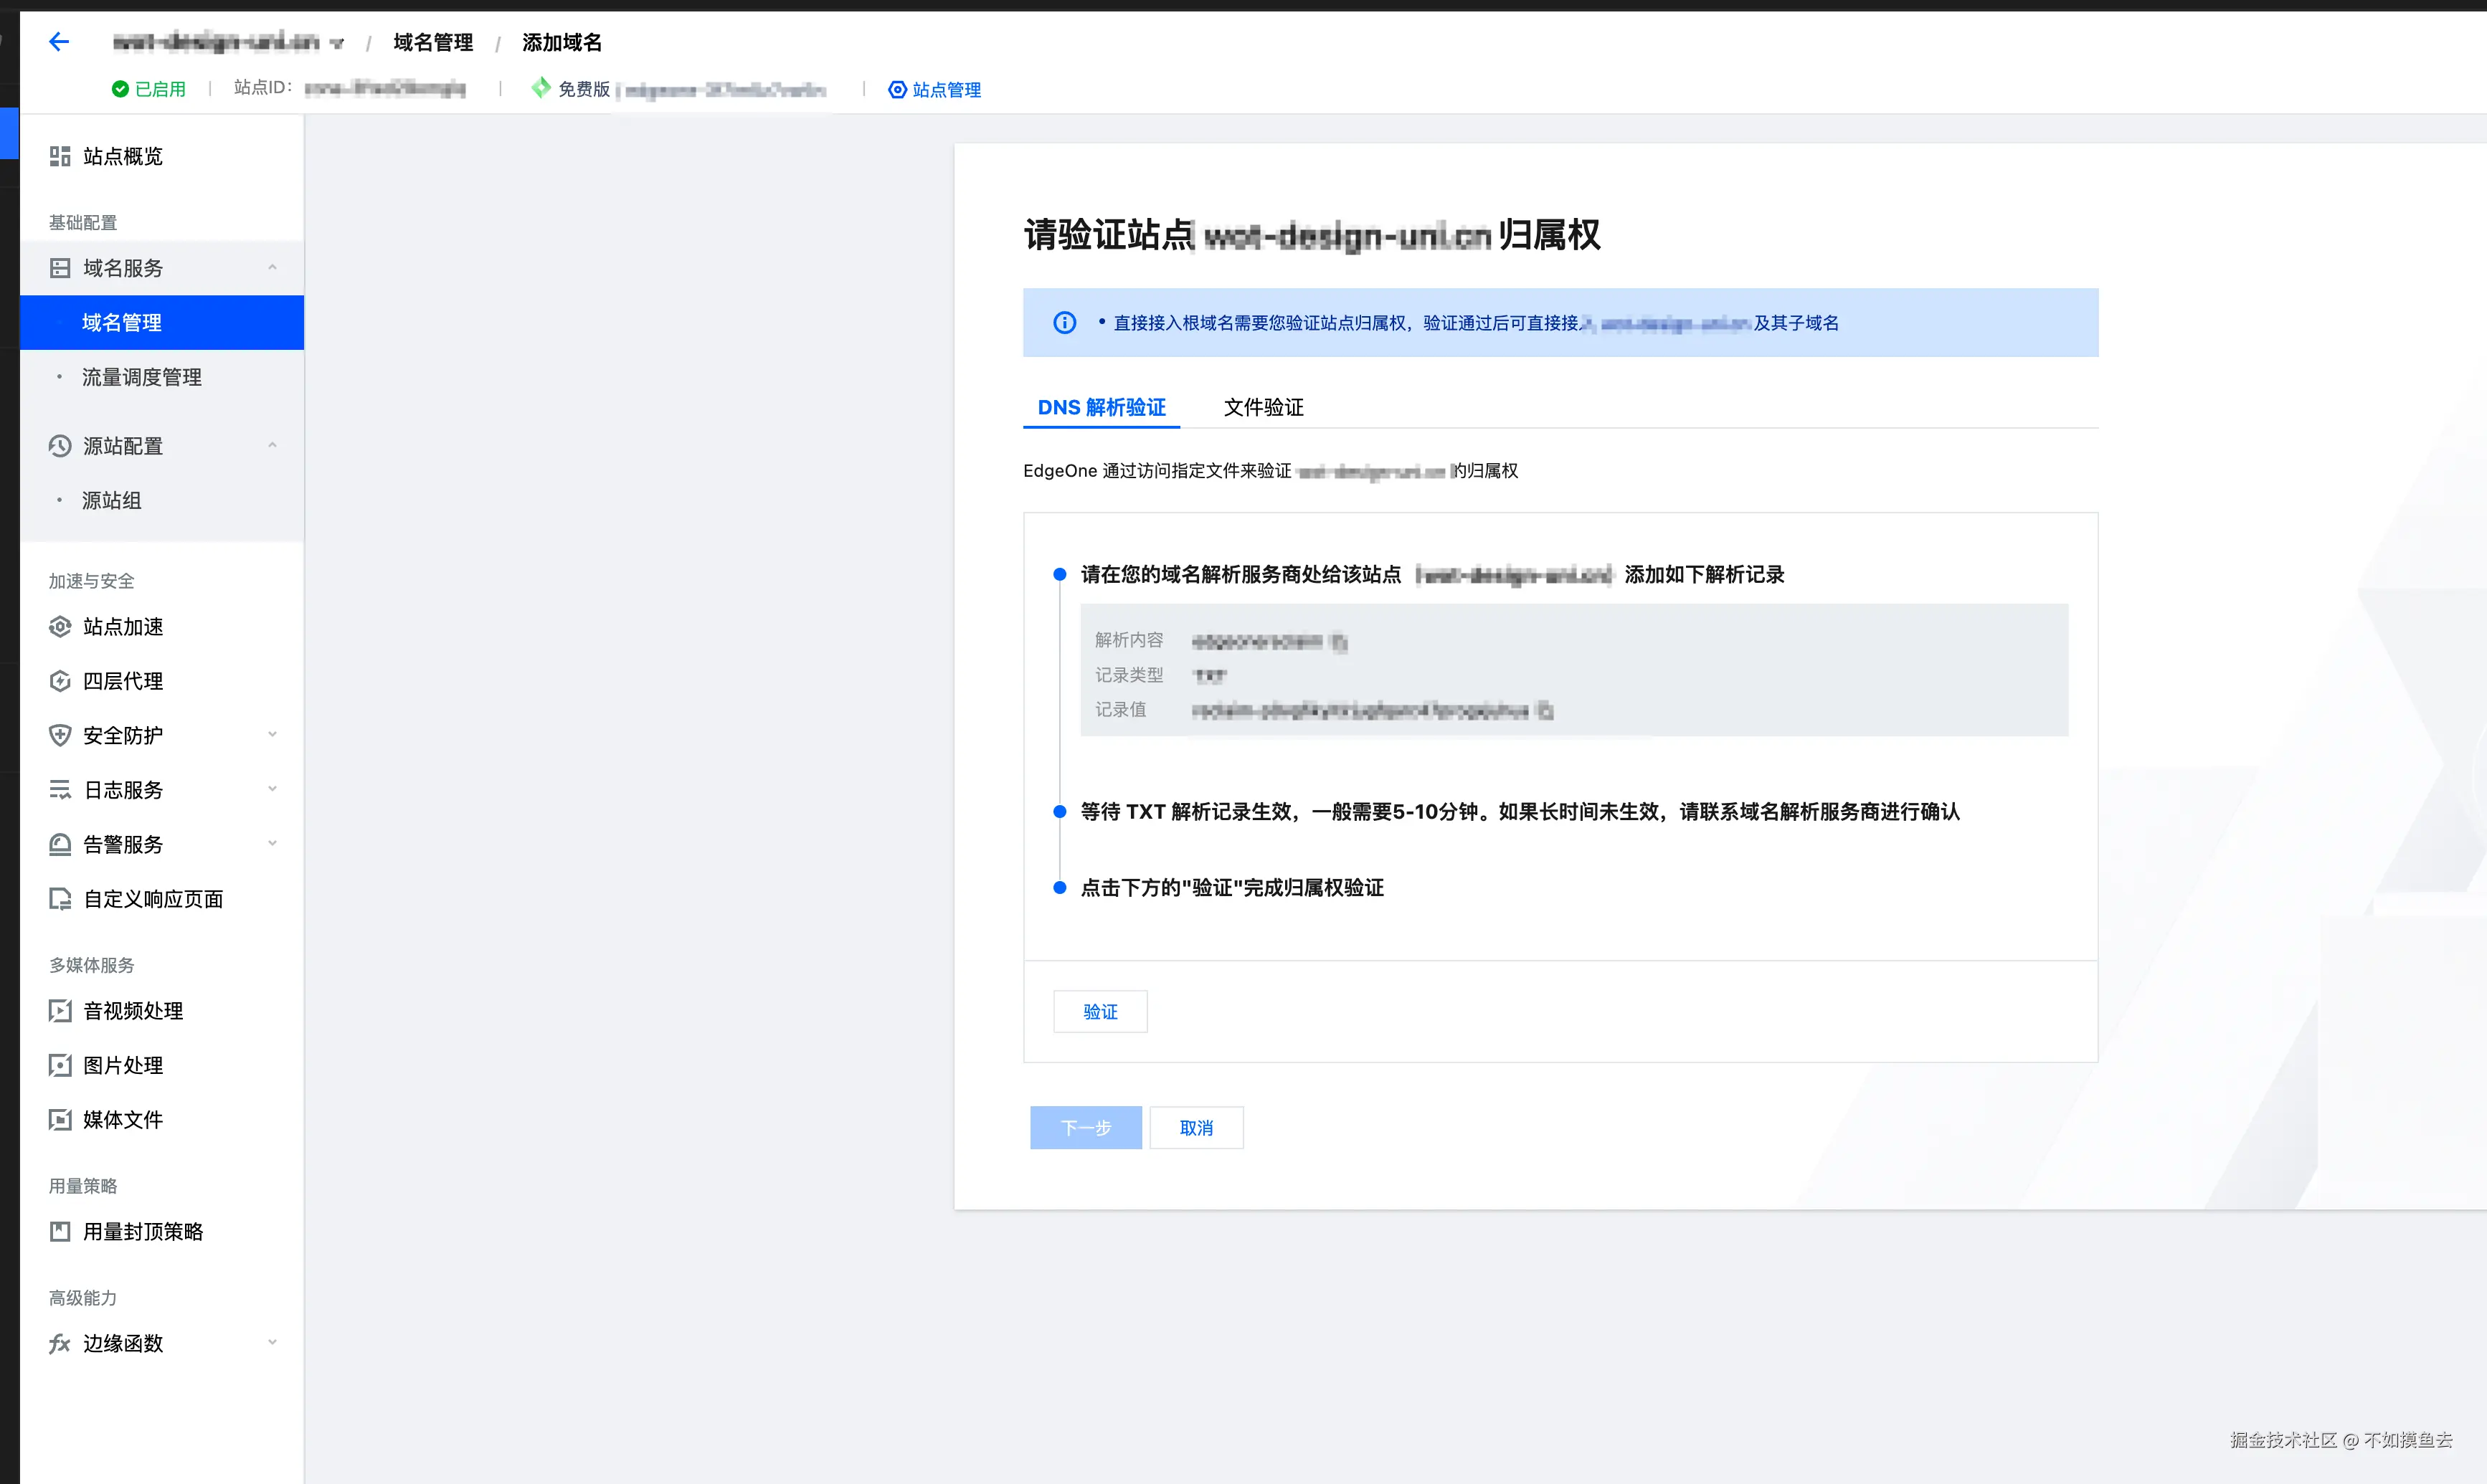The image size is (2487, 1484).
Task: Click the verify (验证) button
Action: tap(1100, 1012)
